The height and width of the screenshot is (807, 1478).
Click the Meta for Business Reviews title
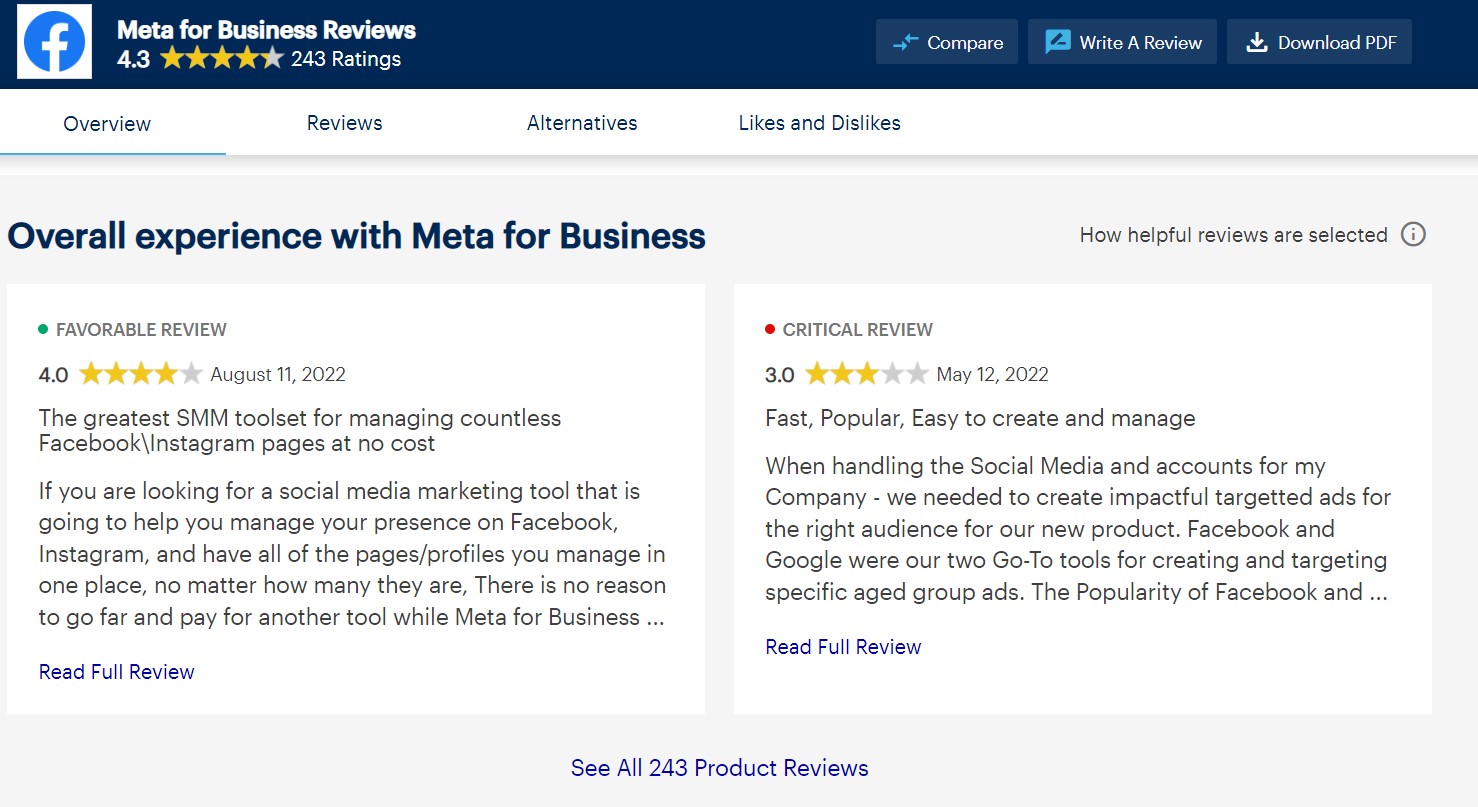coord(266,29)
